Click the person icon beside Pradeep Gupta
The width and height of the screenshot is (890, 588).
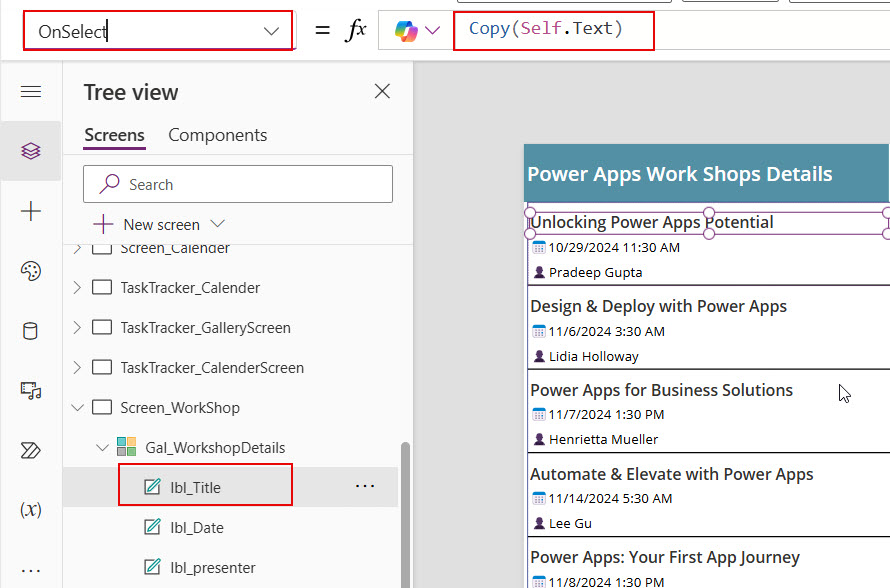point(539,272)
